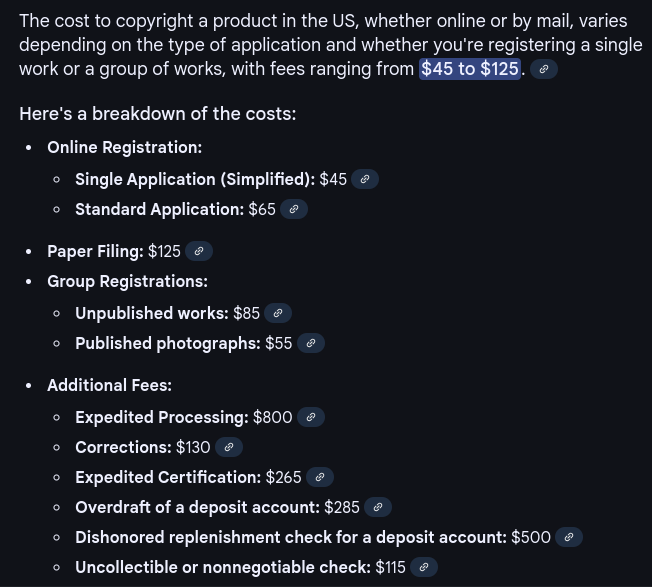Screen dimensions: 652x587
Task: Click the link chip after Paper Filing $125
Action: pyautogui.click(x=199, y=251)
